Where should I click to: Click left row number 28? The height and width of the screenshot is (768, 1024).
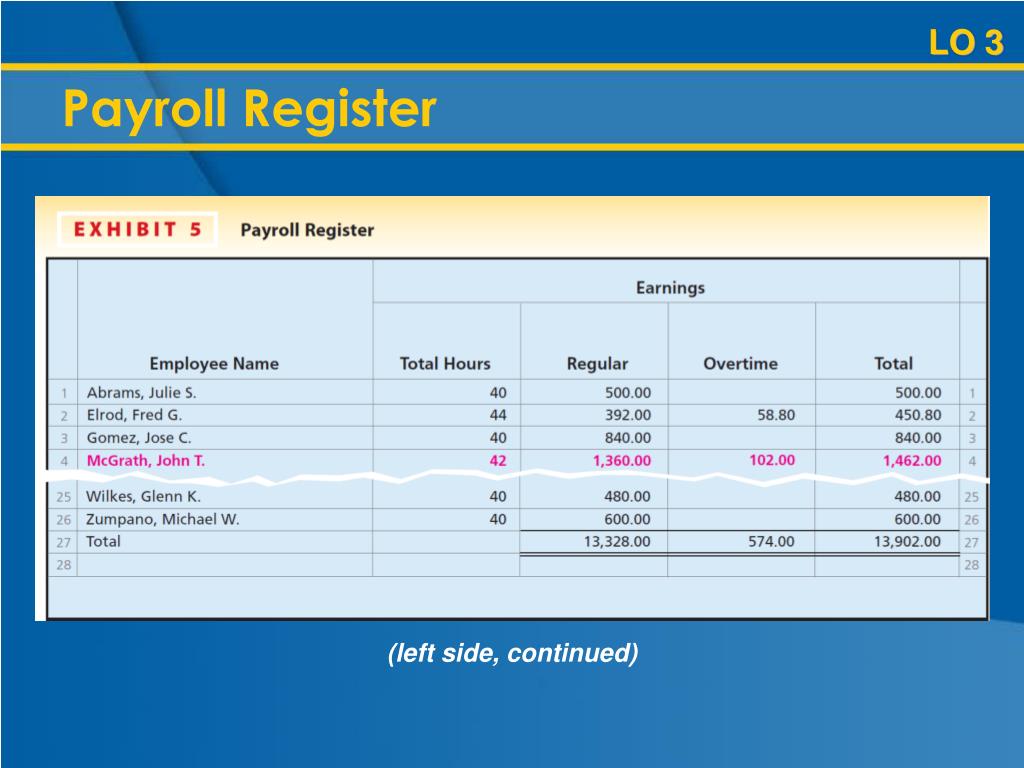coord(63,565)
